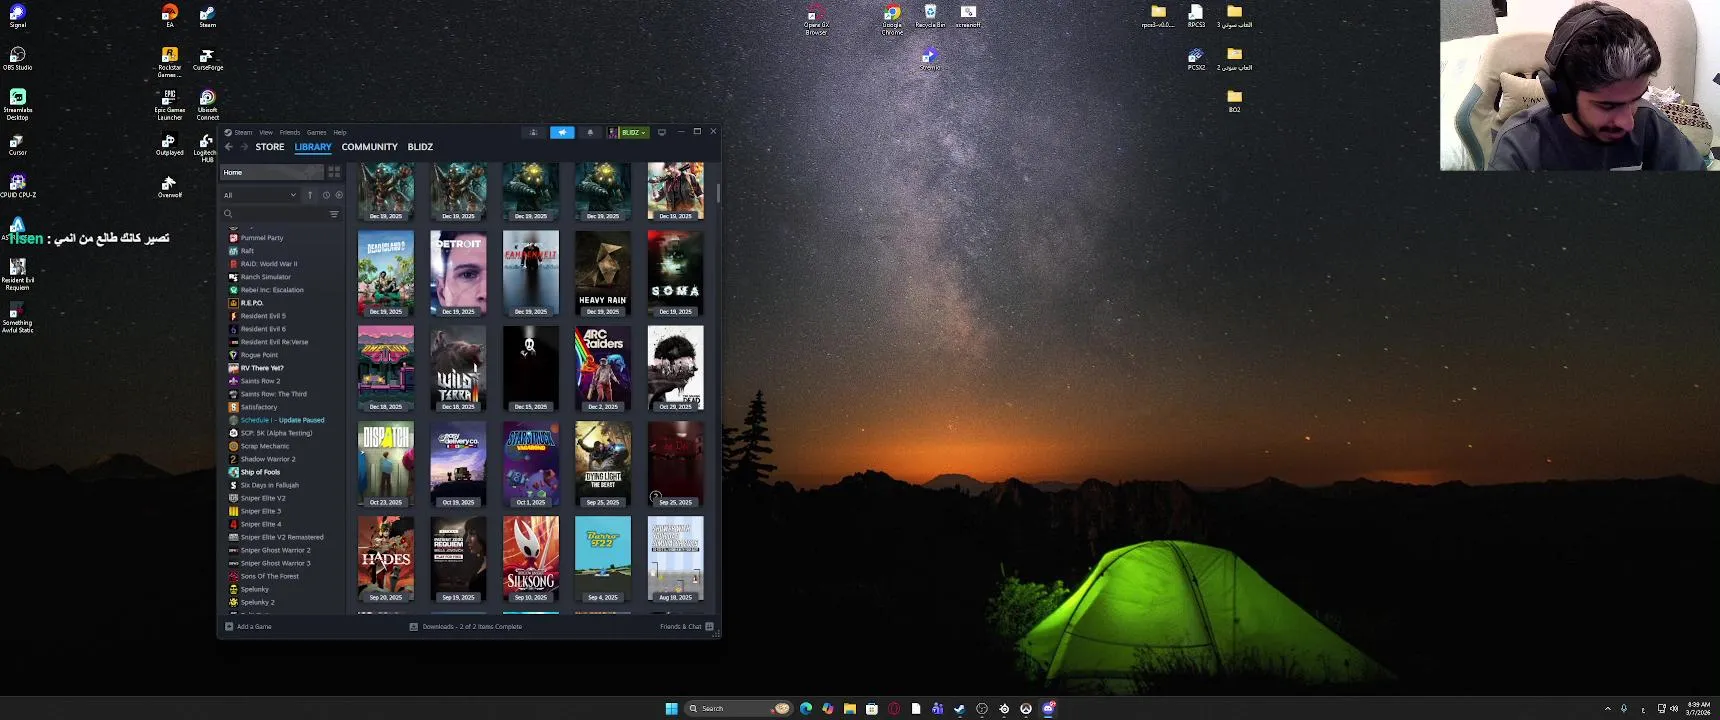Select Home in the library sidebar

[x=271, y=172]
